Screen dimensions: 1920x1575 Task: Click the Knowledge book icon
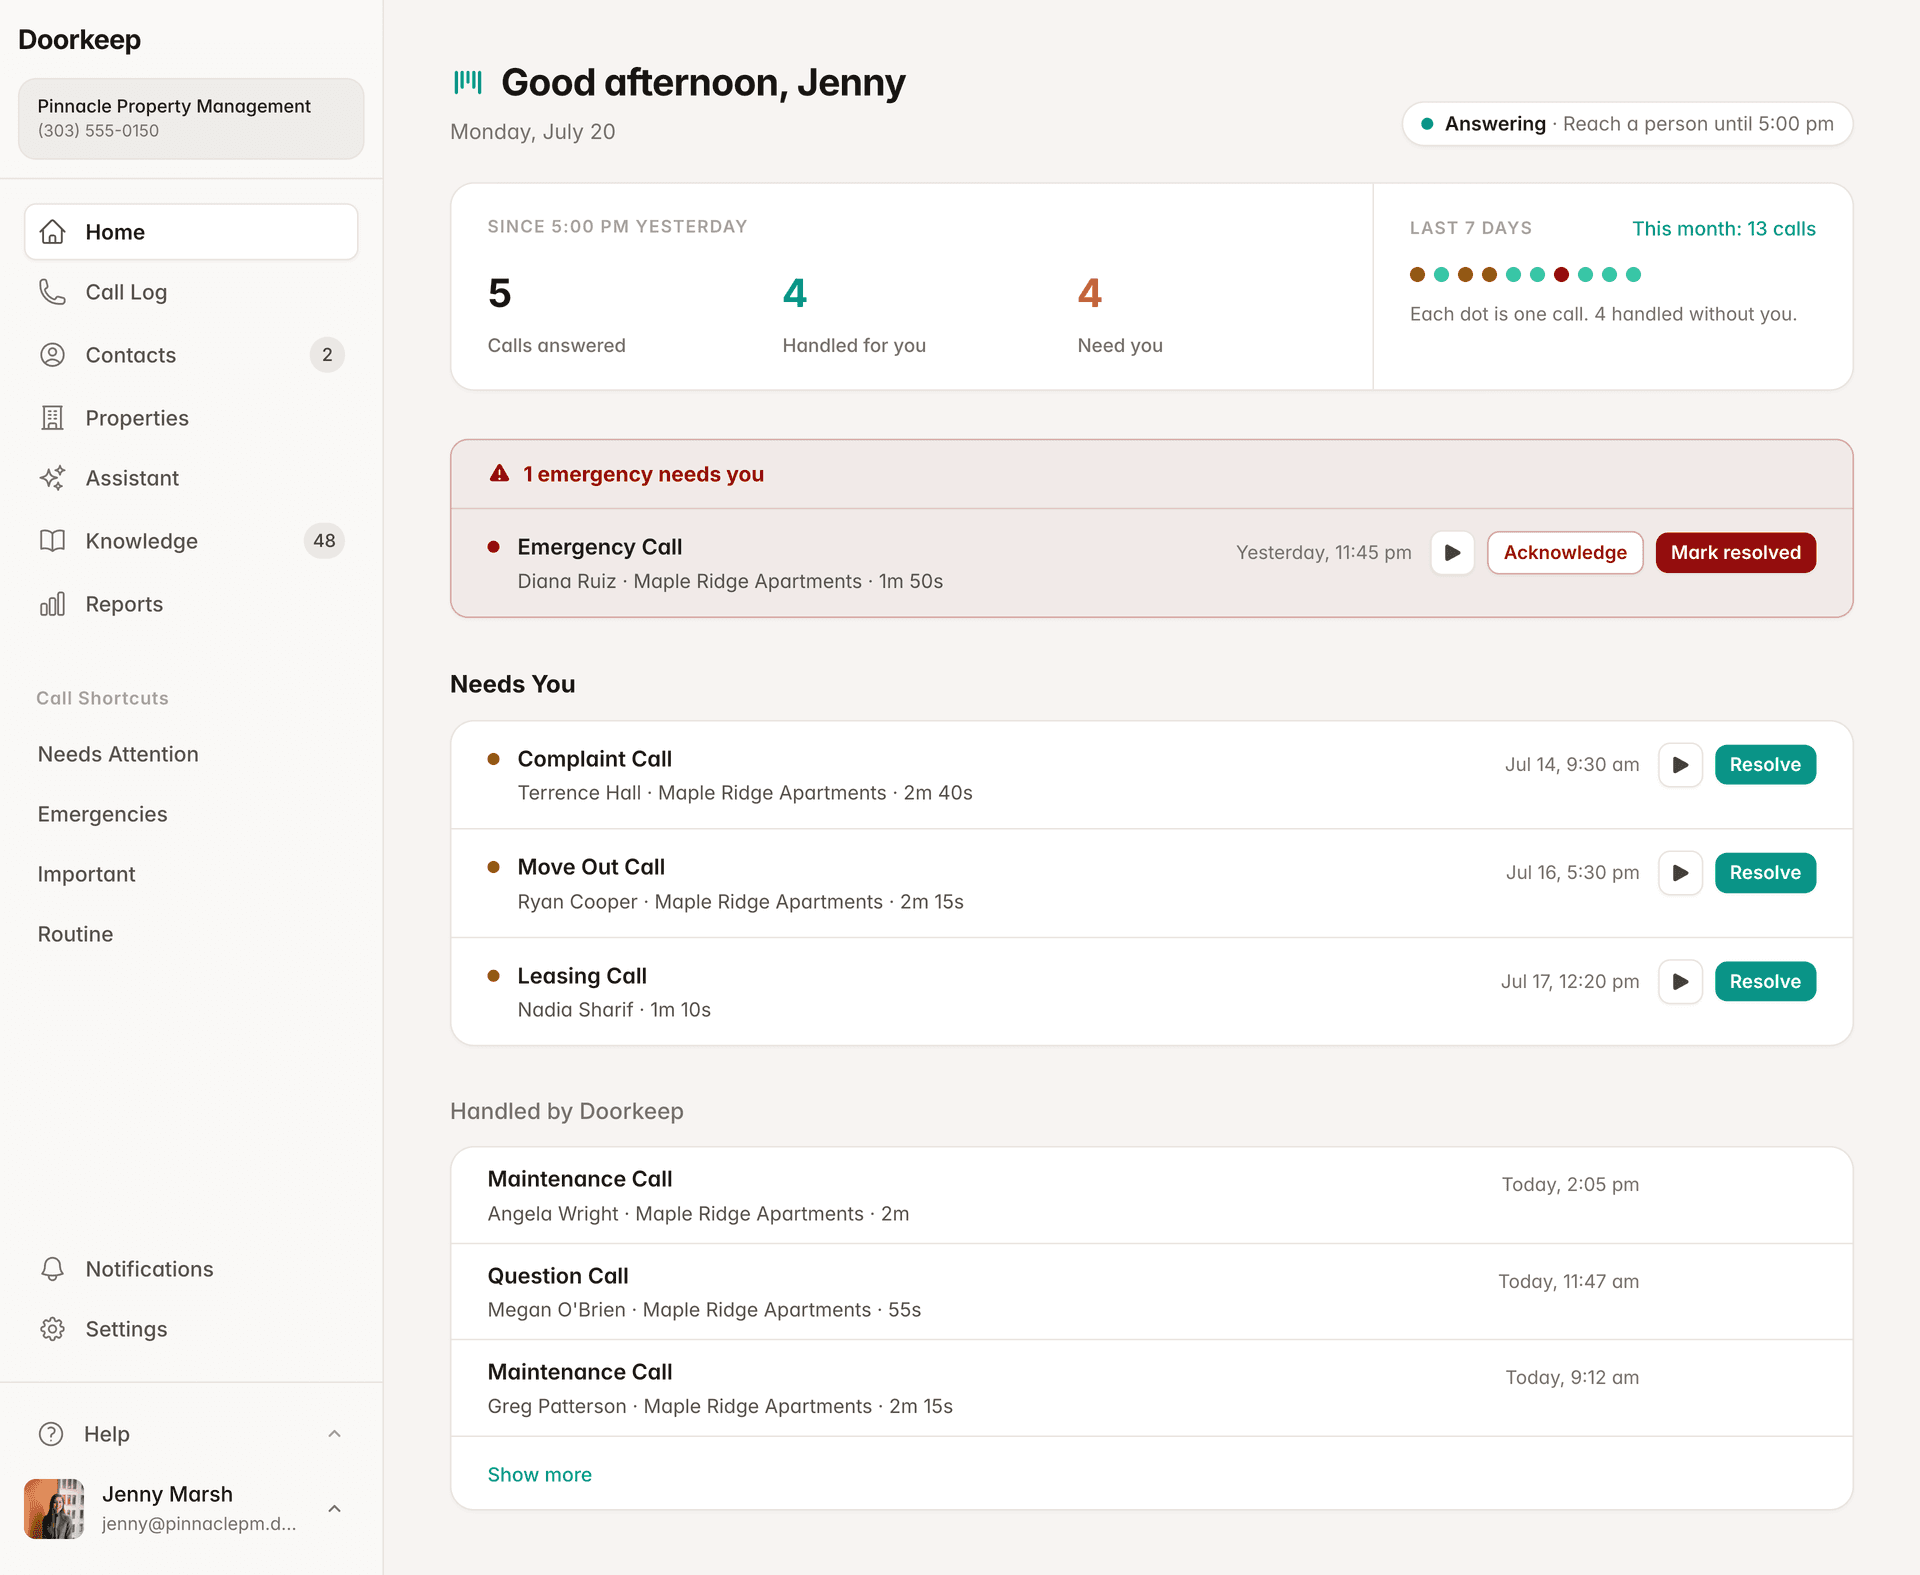(53, 541)
